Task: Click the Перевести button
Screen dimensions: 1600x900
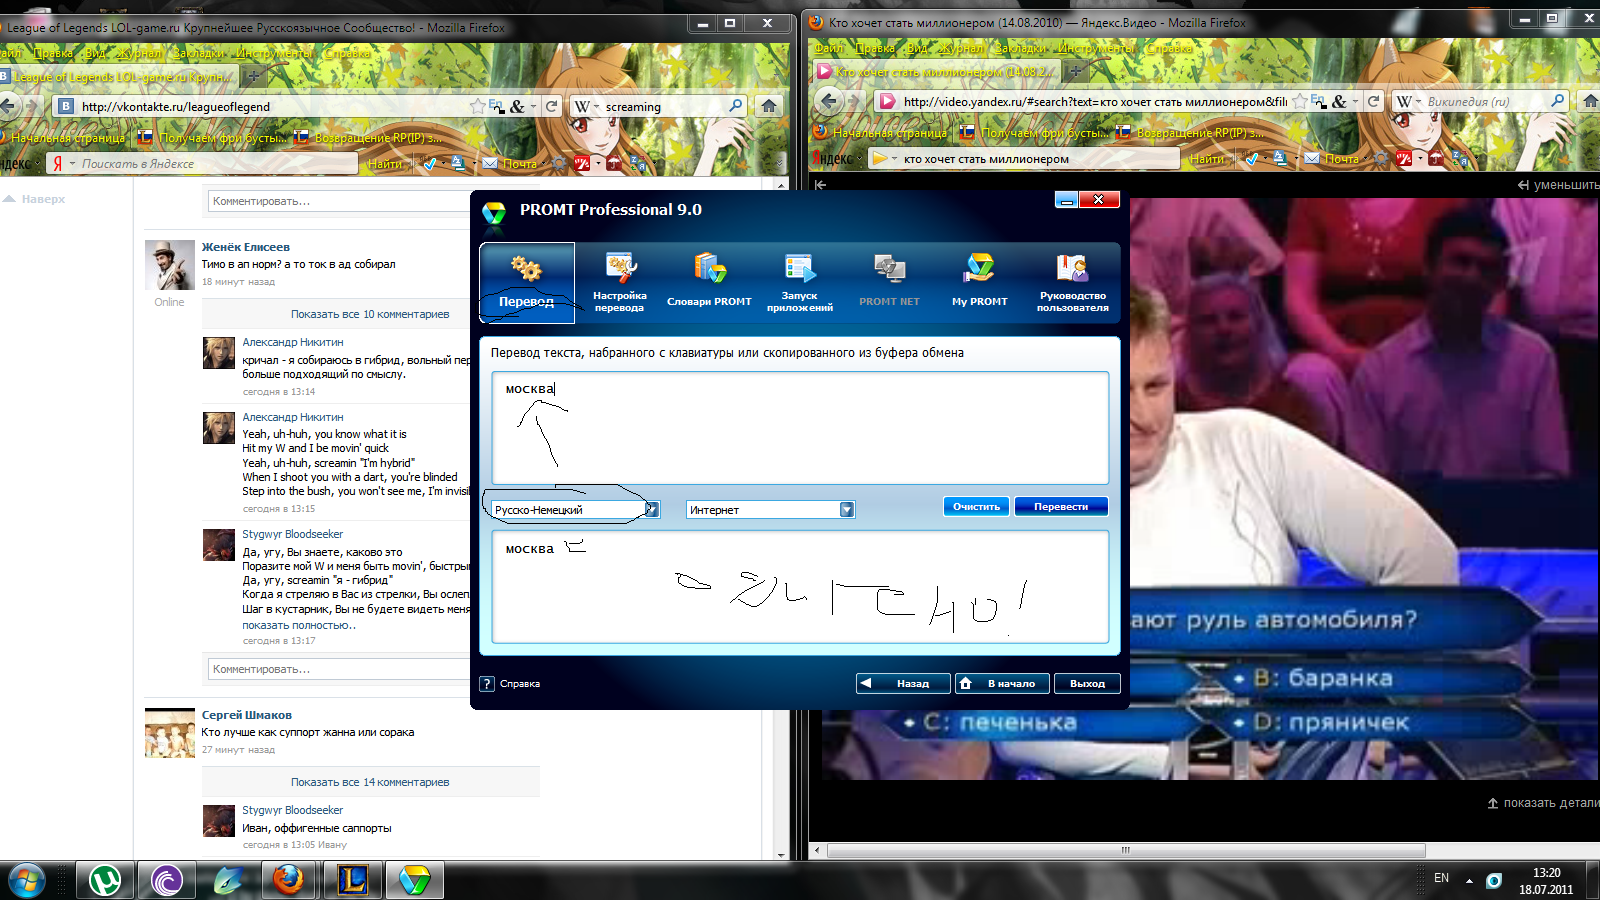Action: click(1061, 507)
